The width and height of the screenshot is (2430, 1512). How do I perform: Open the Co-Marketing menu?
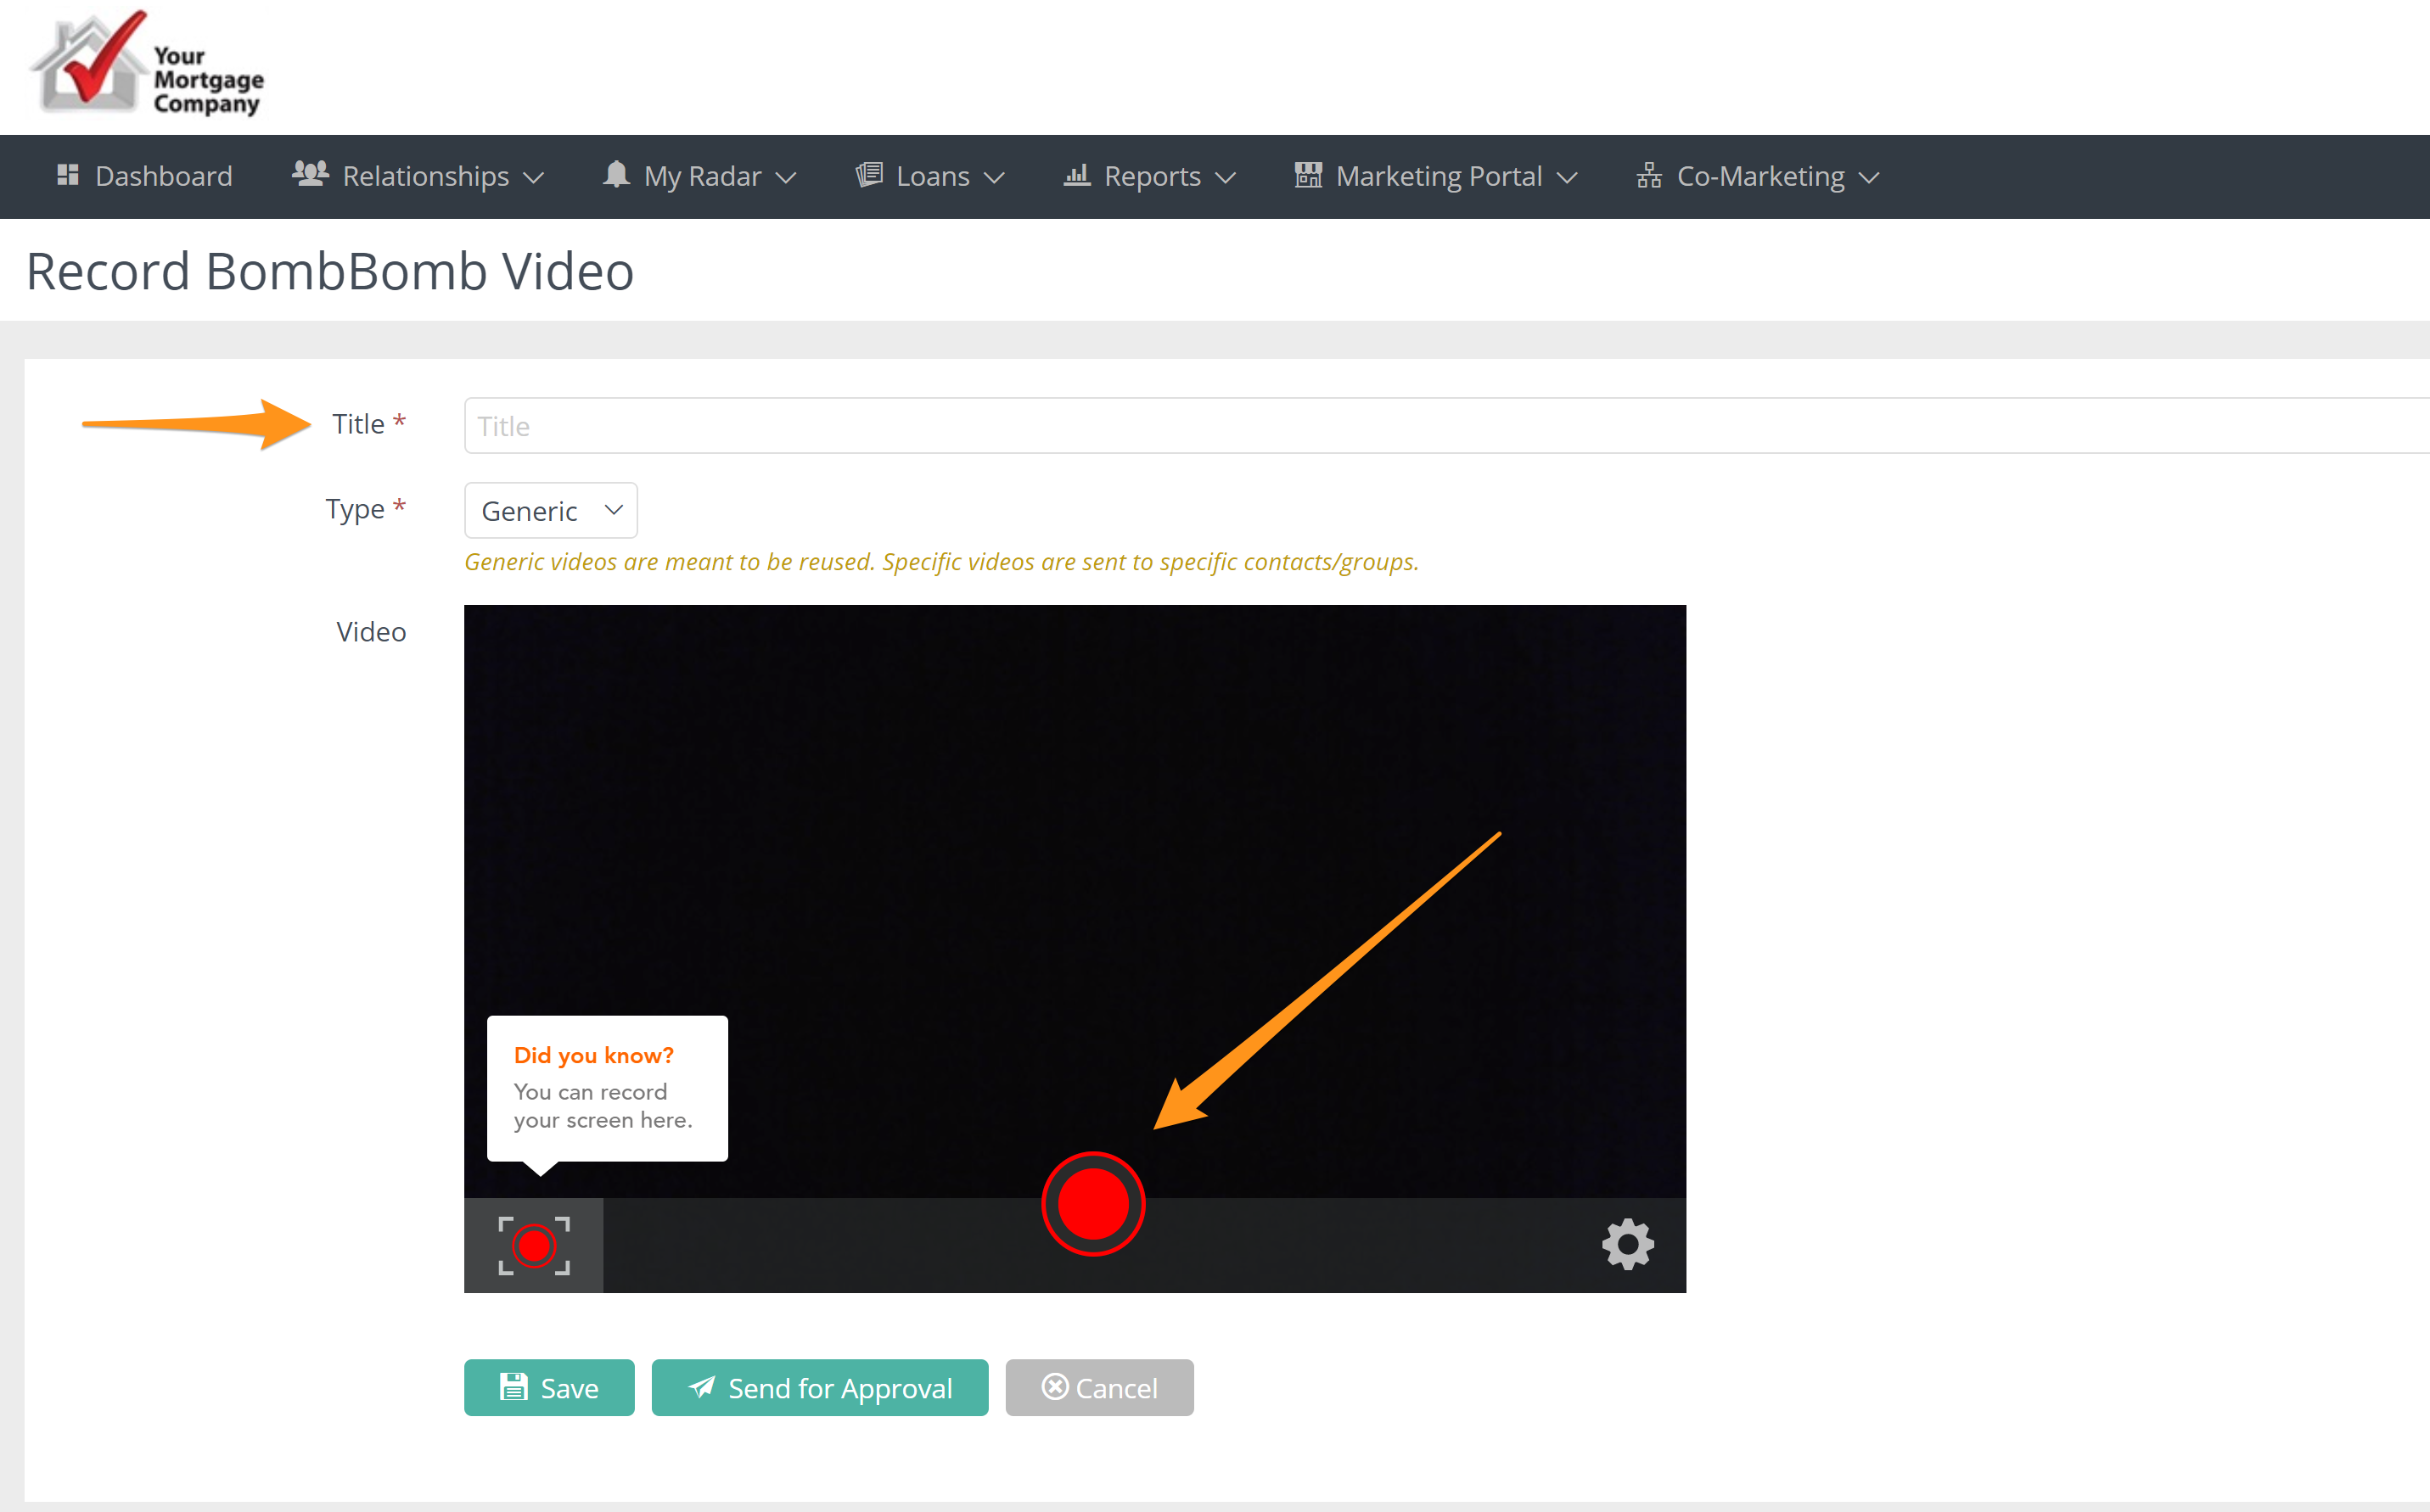pos(1759,176)
